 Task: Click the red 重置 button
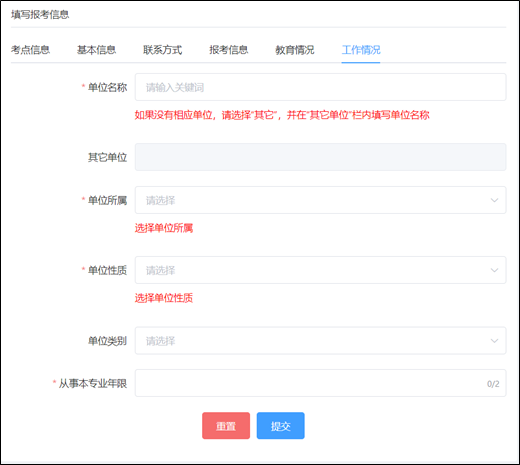[x=226, y=426]
